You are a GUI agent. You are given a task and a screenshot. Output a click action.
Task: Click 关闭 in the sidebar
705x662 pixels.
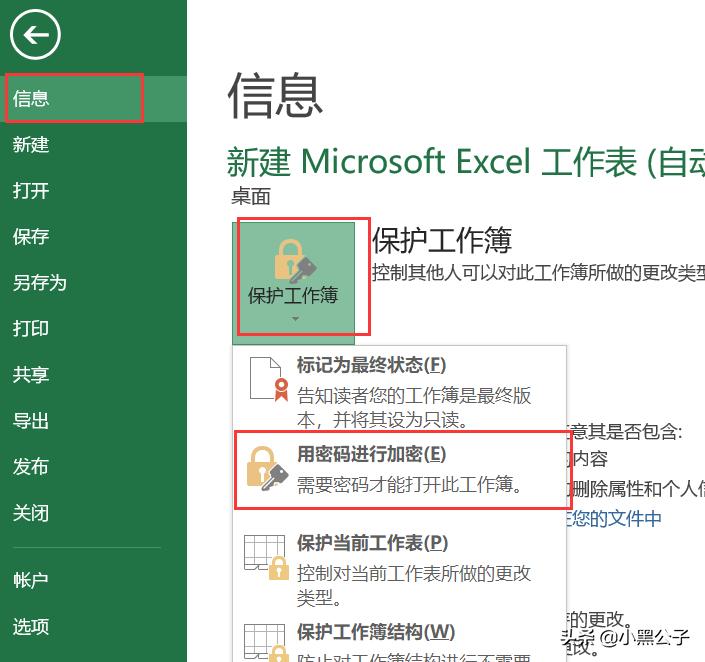[93, 513]
